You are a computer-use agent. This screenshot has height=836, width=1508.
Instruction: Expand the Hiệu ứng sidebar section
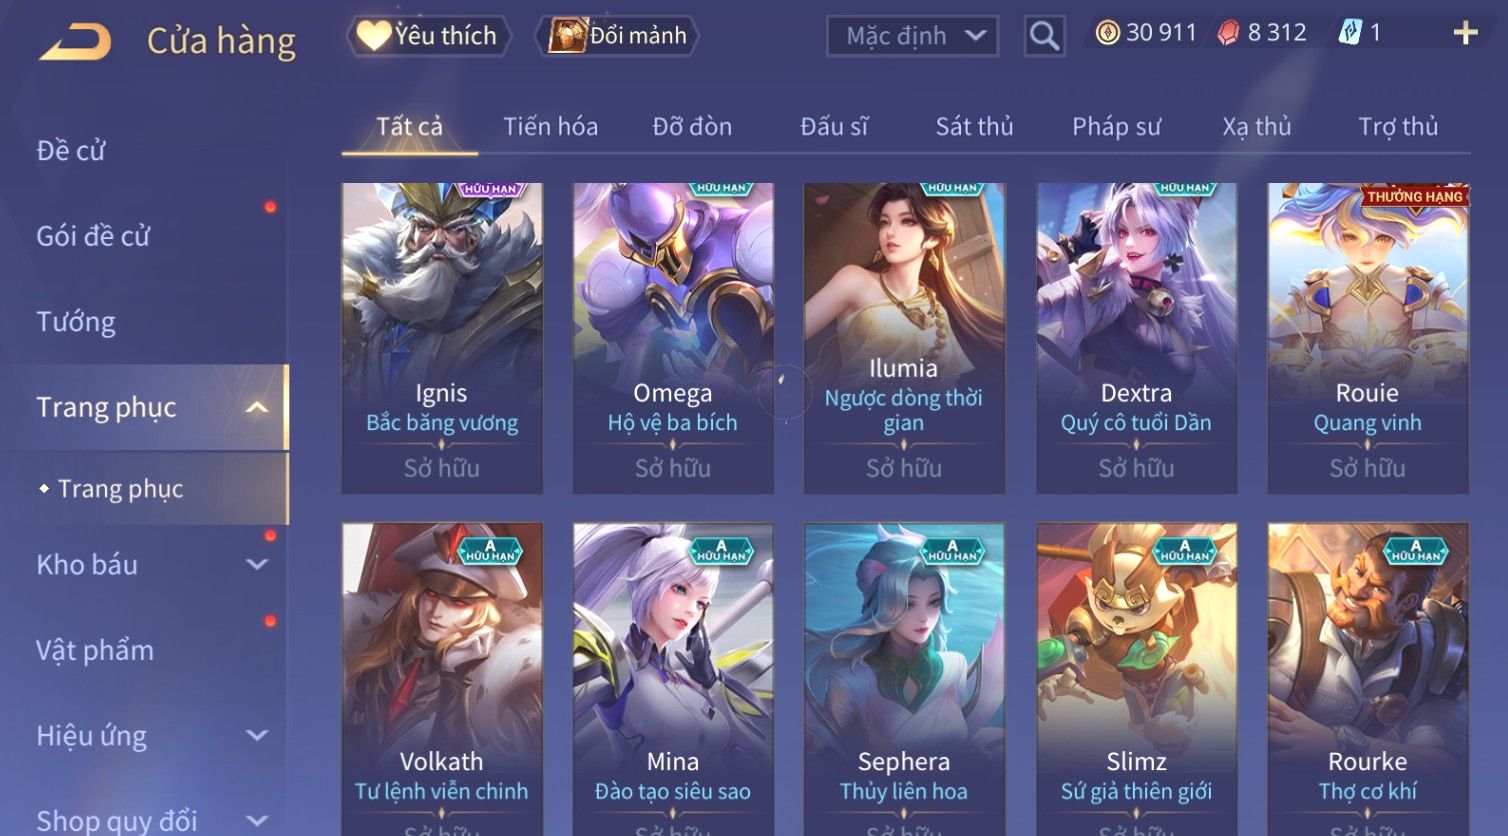[x=257, y=735]
